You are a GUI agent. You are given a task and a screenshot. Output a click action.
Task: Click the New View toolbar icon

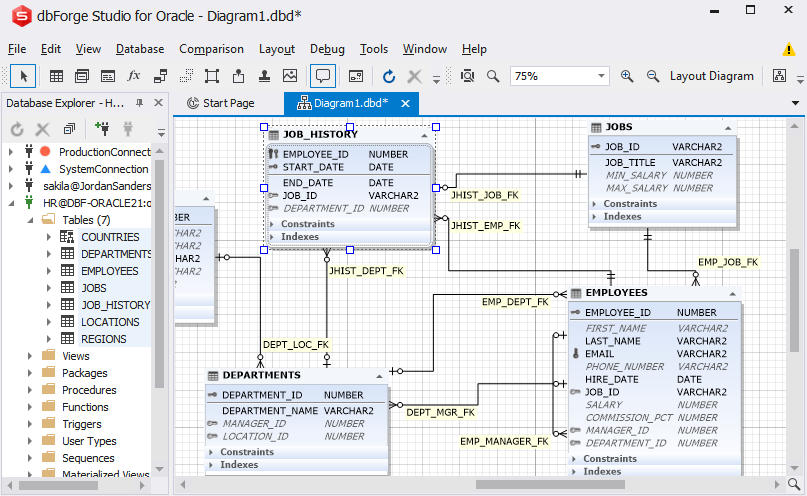pos(82,77)
